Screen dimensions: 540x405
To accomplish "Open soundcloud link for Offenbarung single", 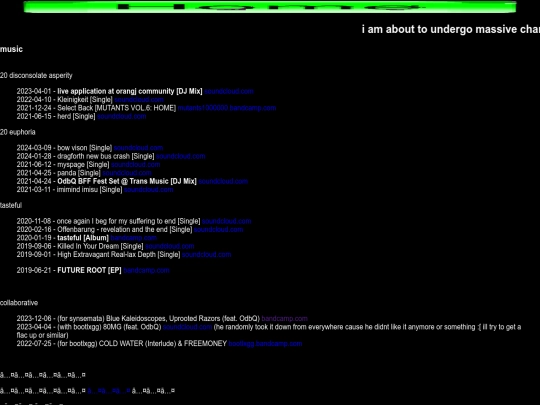I will [219, 229].
